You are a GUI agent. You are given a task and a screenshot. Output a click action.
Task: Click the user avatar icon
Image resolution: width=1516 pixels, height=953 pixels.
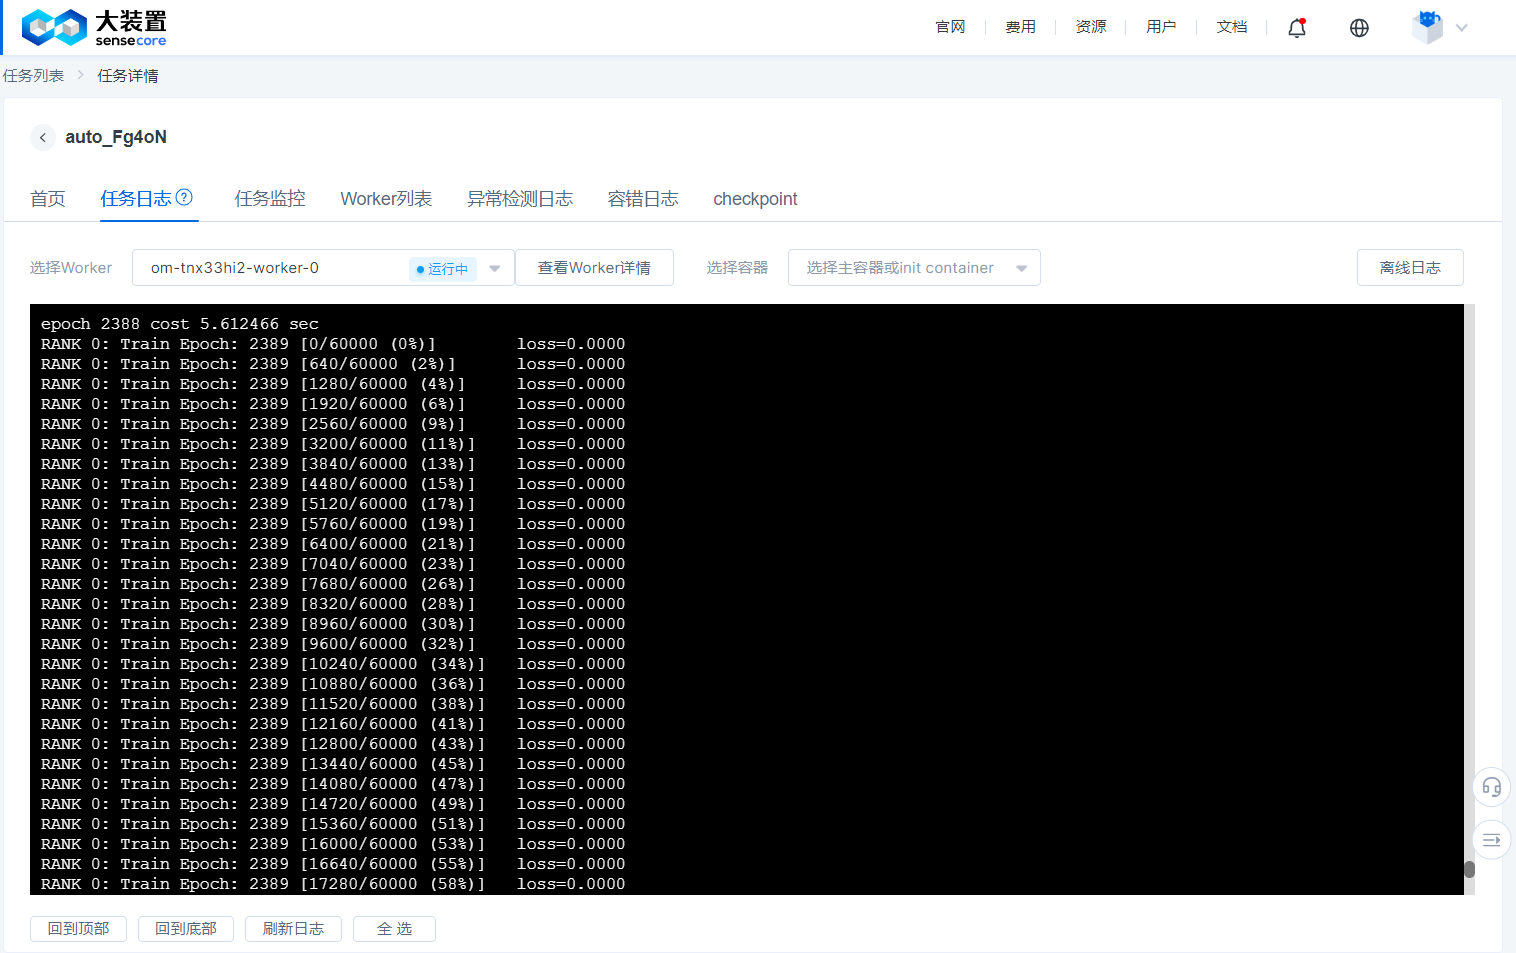(1427, 27)
